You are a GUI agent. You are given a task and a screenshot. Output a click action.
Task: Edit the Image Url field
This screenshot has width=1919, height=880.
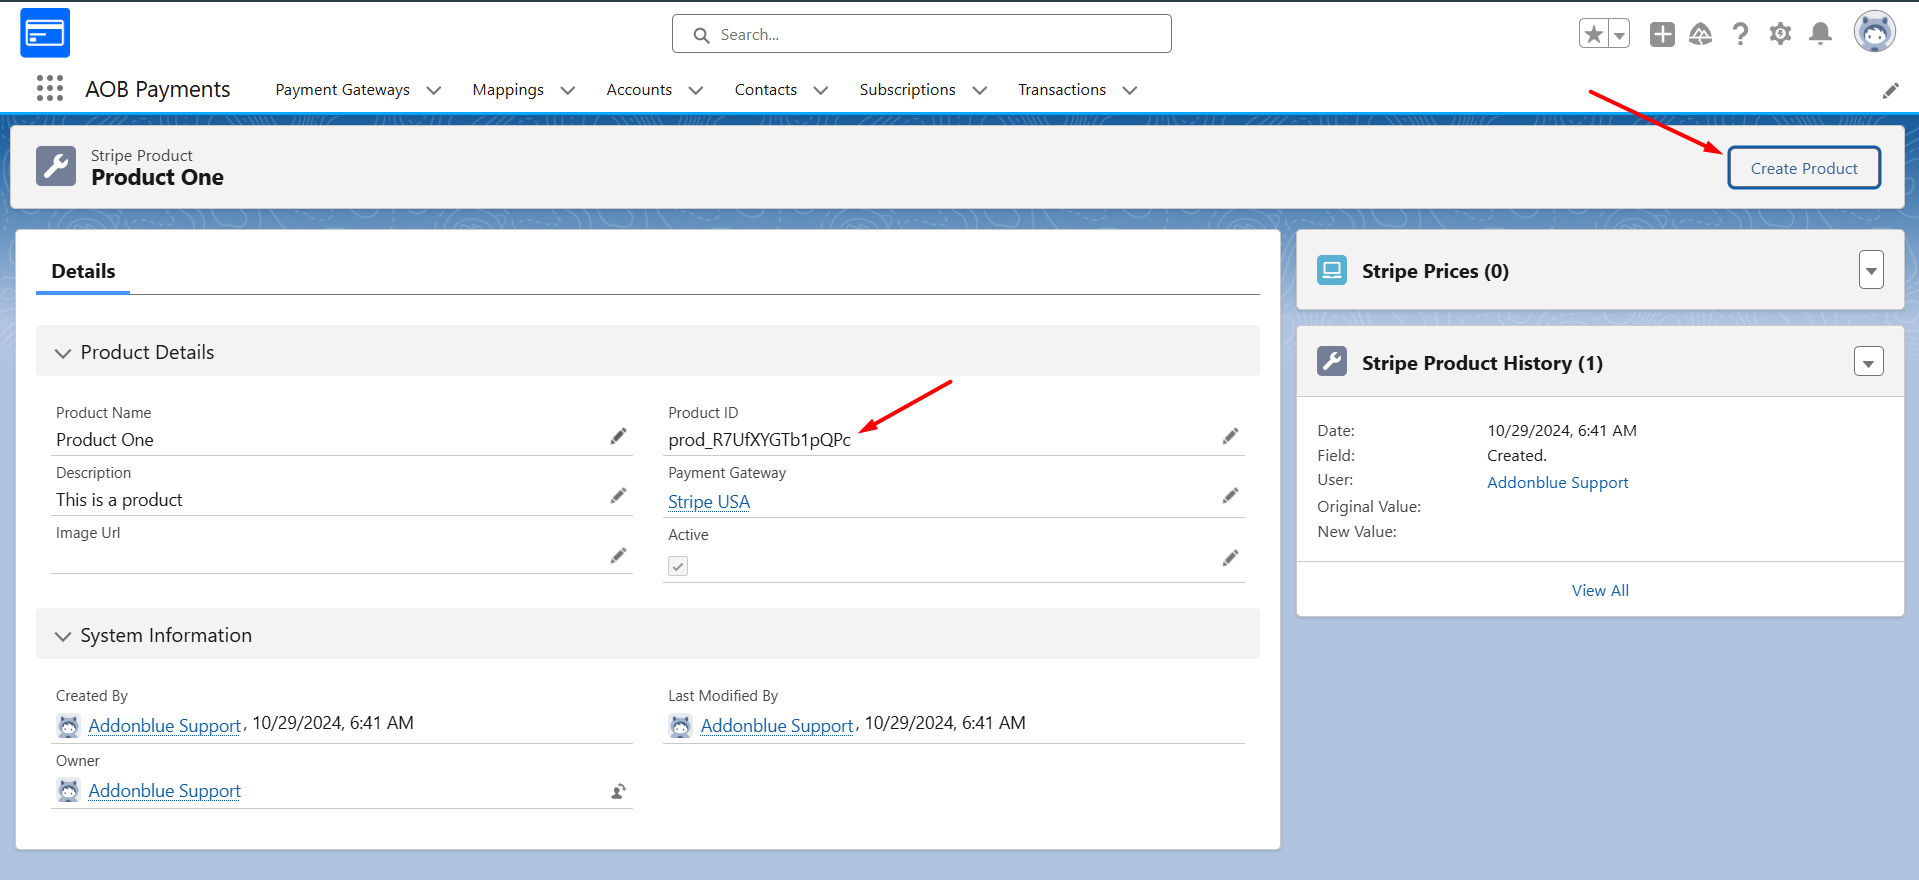tap(618, 556)
